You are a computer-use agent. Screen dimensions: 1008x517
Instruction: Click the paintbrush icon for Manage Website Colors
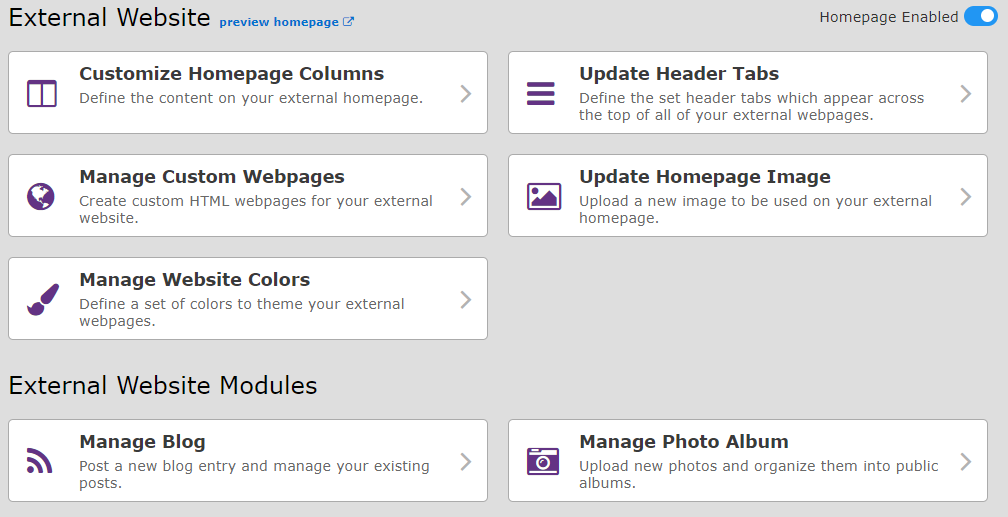point(42,300)
